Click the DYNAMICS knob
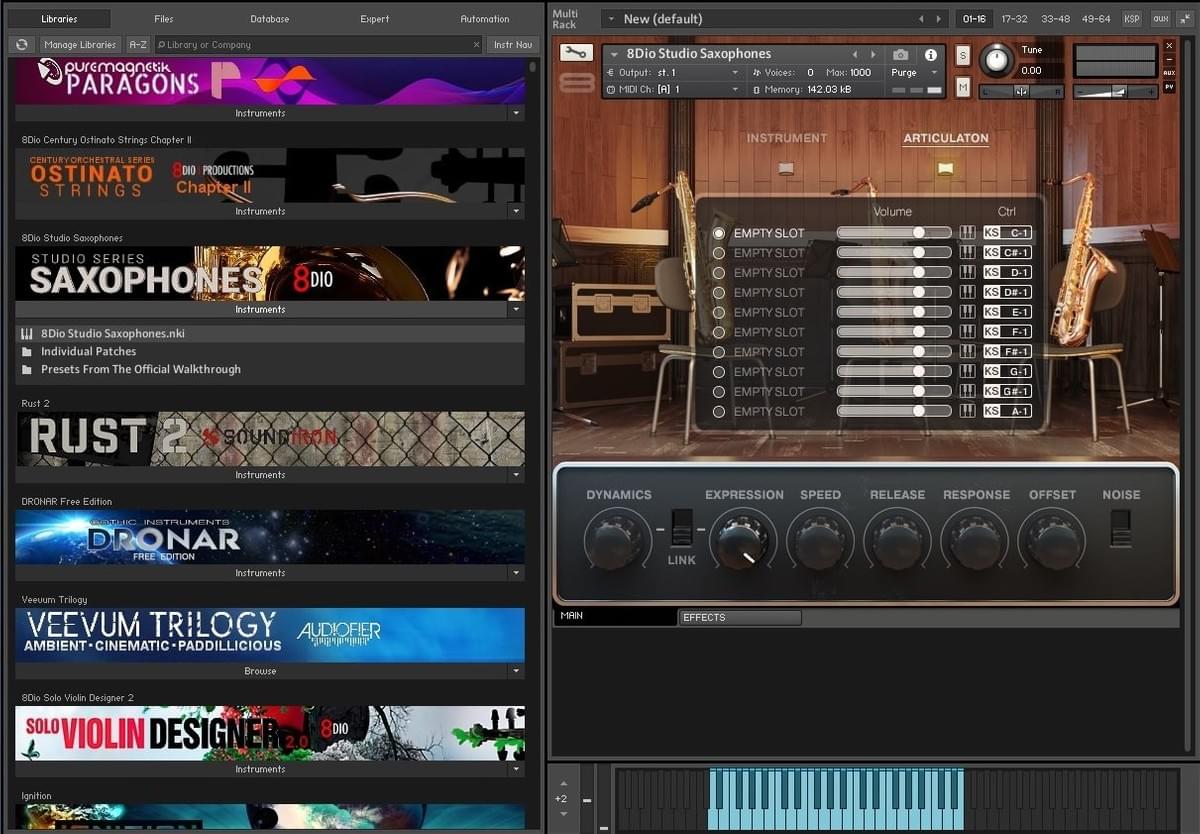 point(616,540)
